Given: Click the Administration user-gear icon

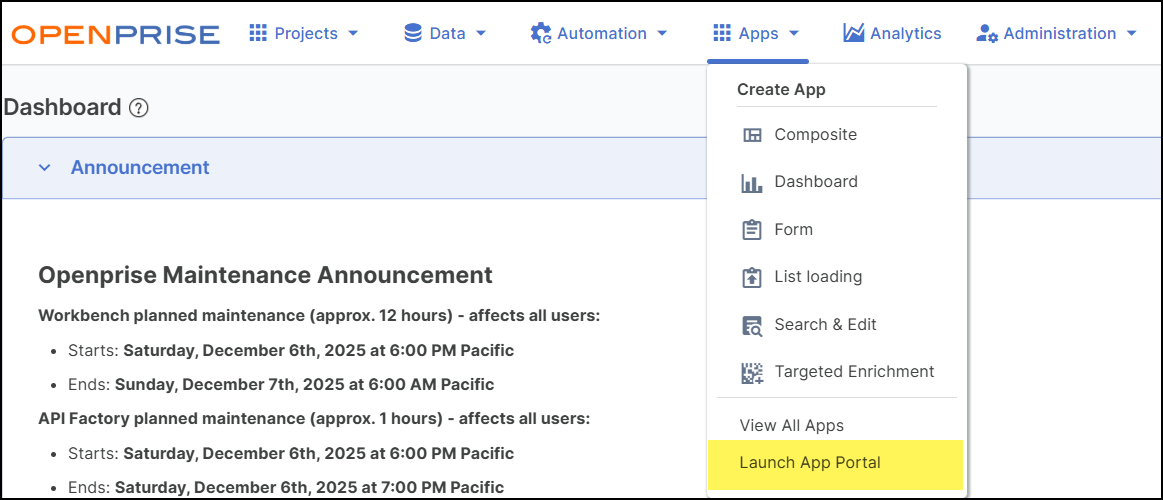Looking at the screenshot, I should pyautogui.click(x=987, y=33).
